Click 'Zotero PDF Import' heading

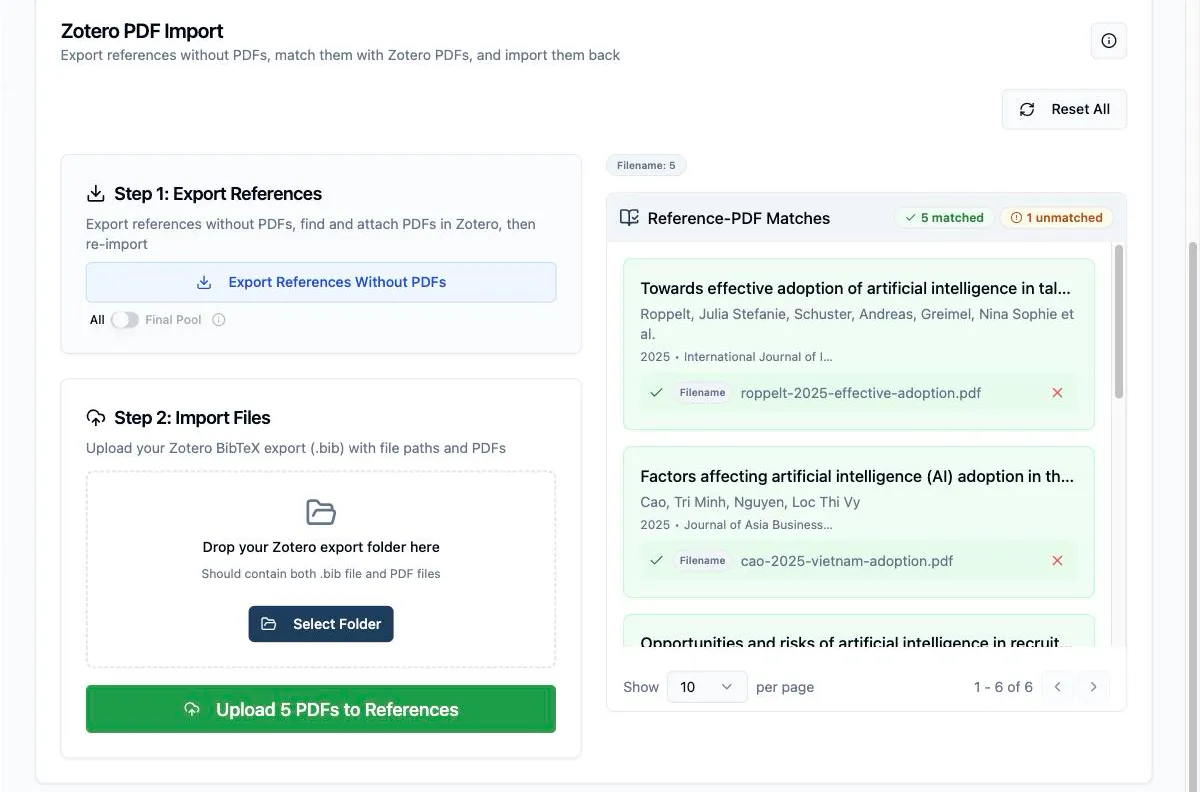click(142, 31)
